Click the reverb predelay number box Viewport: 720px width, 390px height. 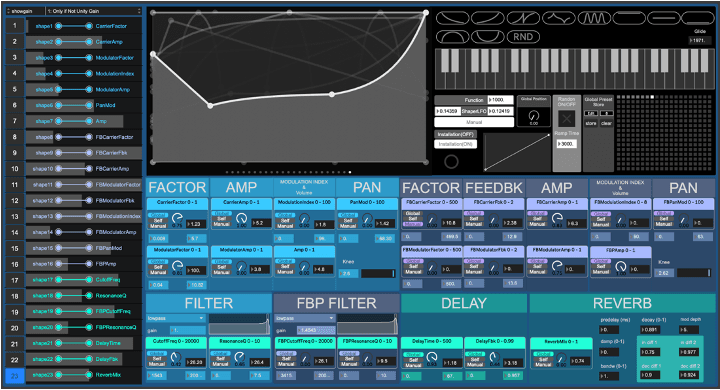tap(609, 329)
